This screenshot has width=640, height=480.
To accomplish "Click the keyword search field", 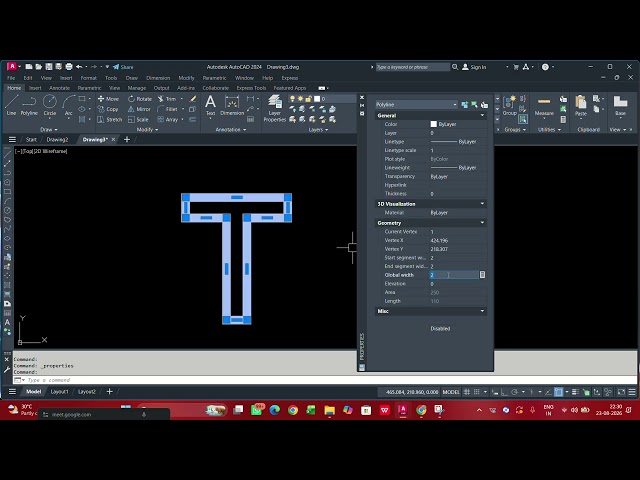I will click(413, 67).
